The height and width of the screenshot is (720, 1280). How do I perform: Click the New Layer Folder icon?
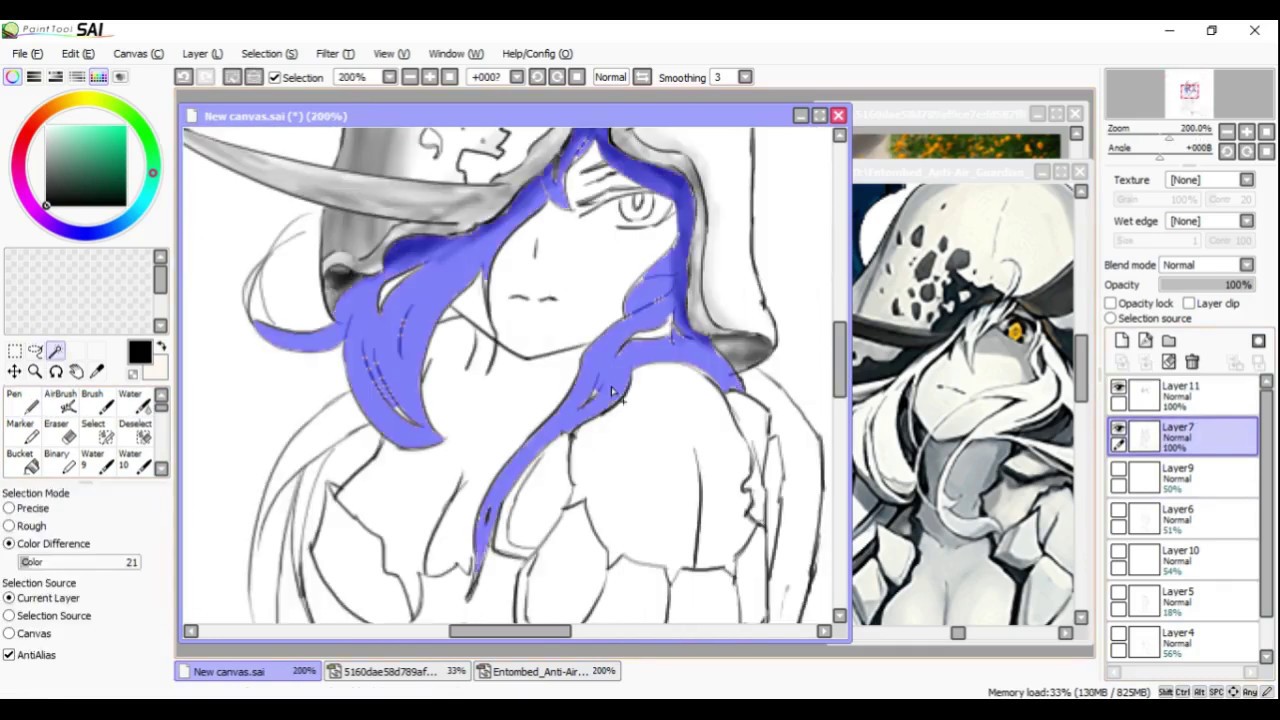pyautogui.click(x=1168, y=341)
